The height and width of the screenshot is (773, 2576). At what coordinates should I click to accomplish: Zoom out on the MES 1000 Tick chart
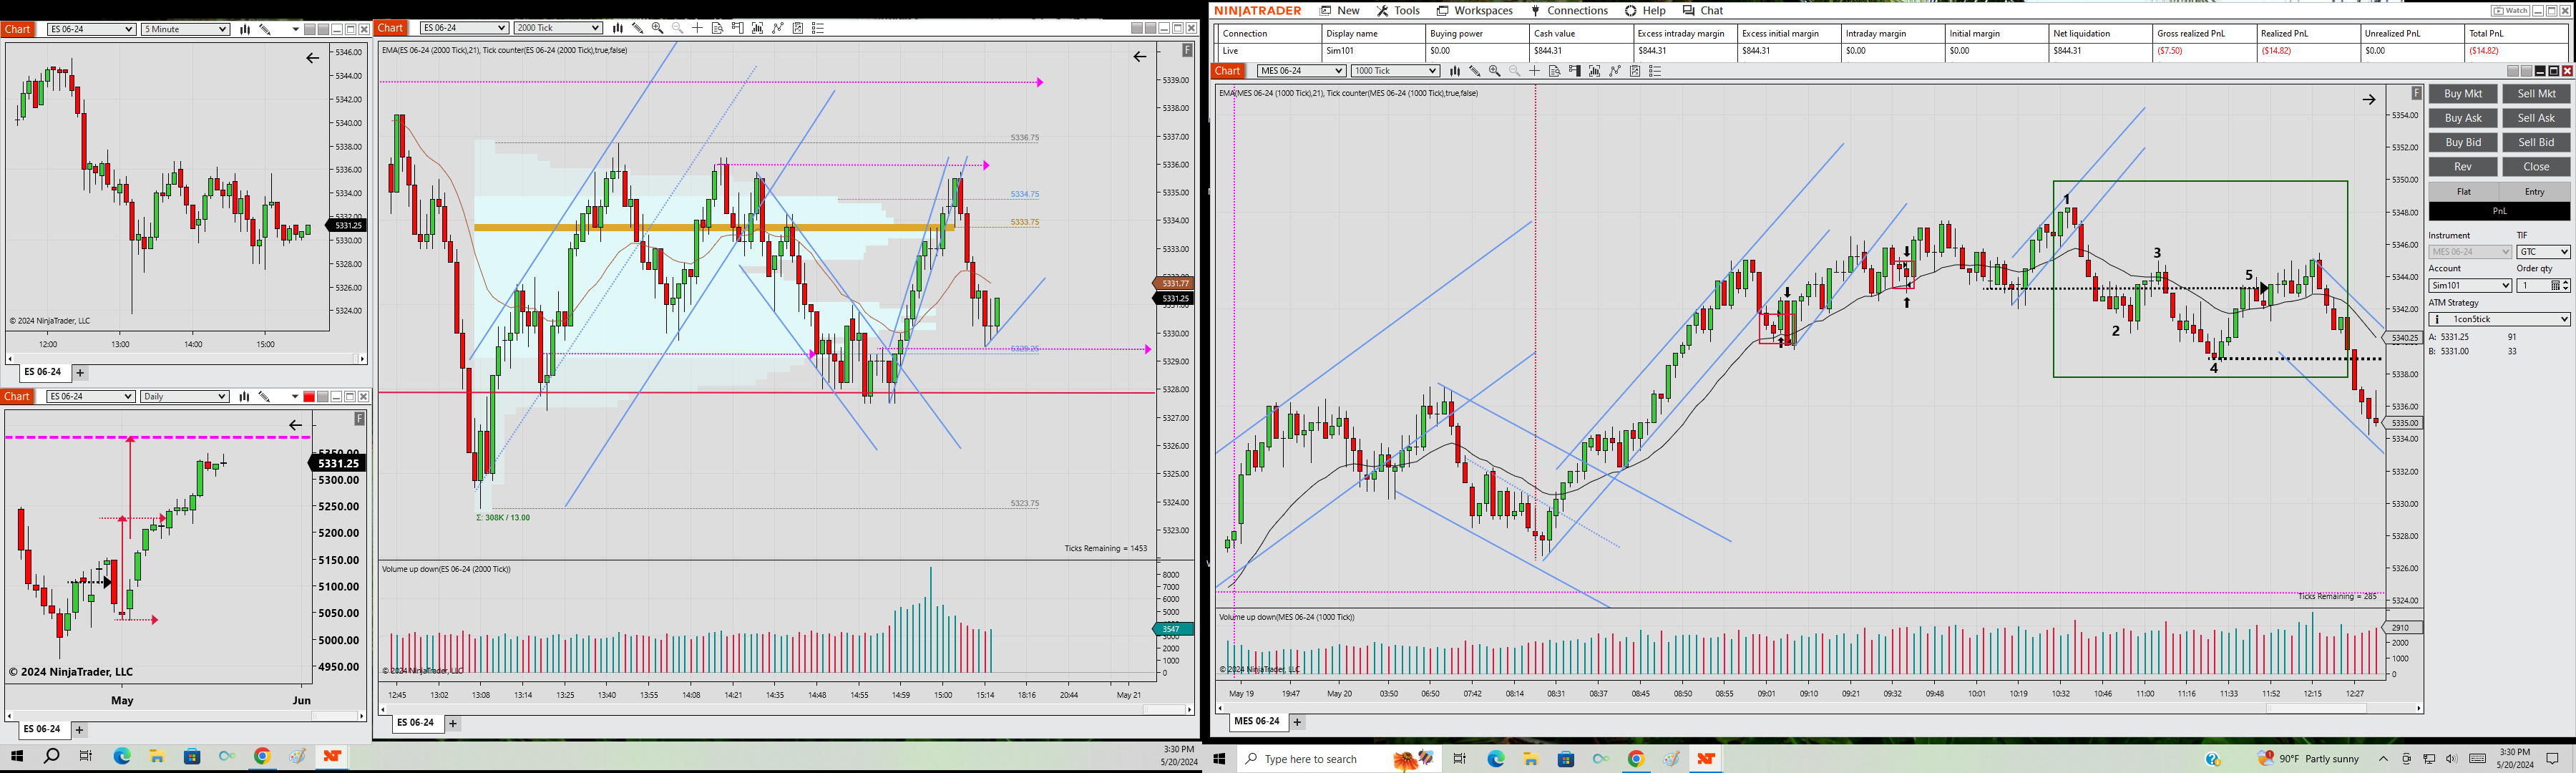point(1514,71)
